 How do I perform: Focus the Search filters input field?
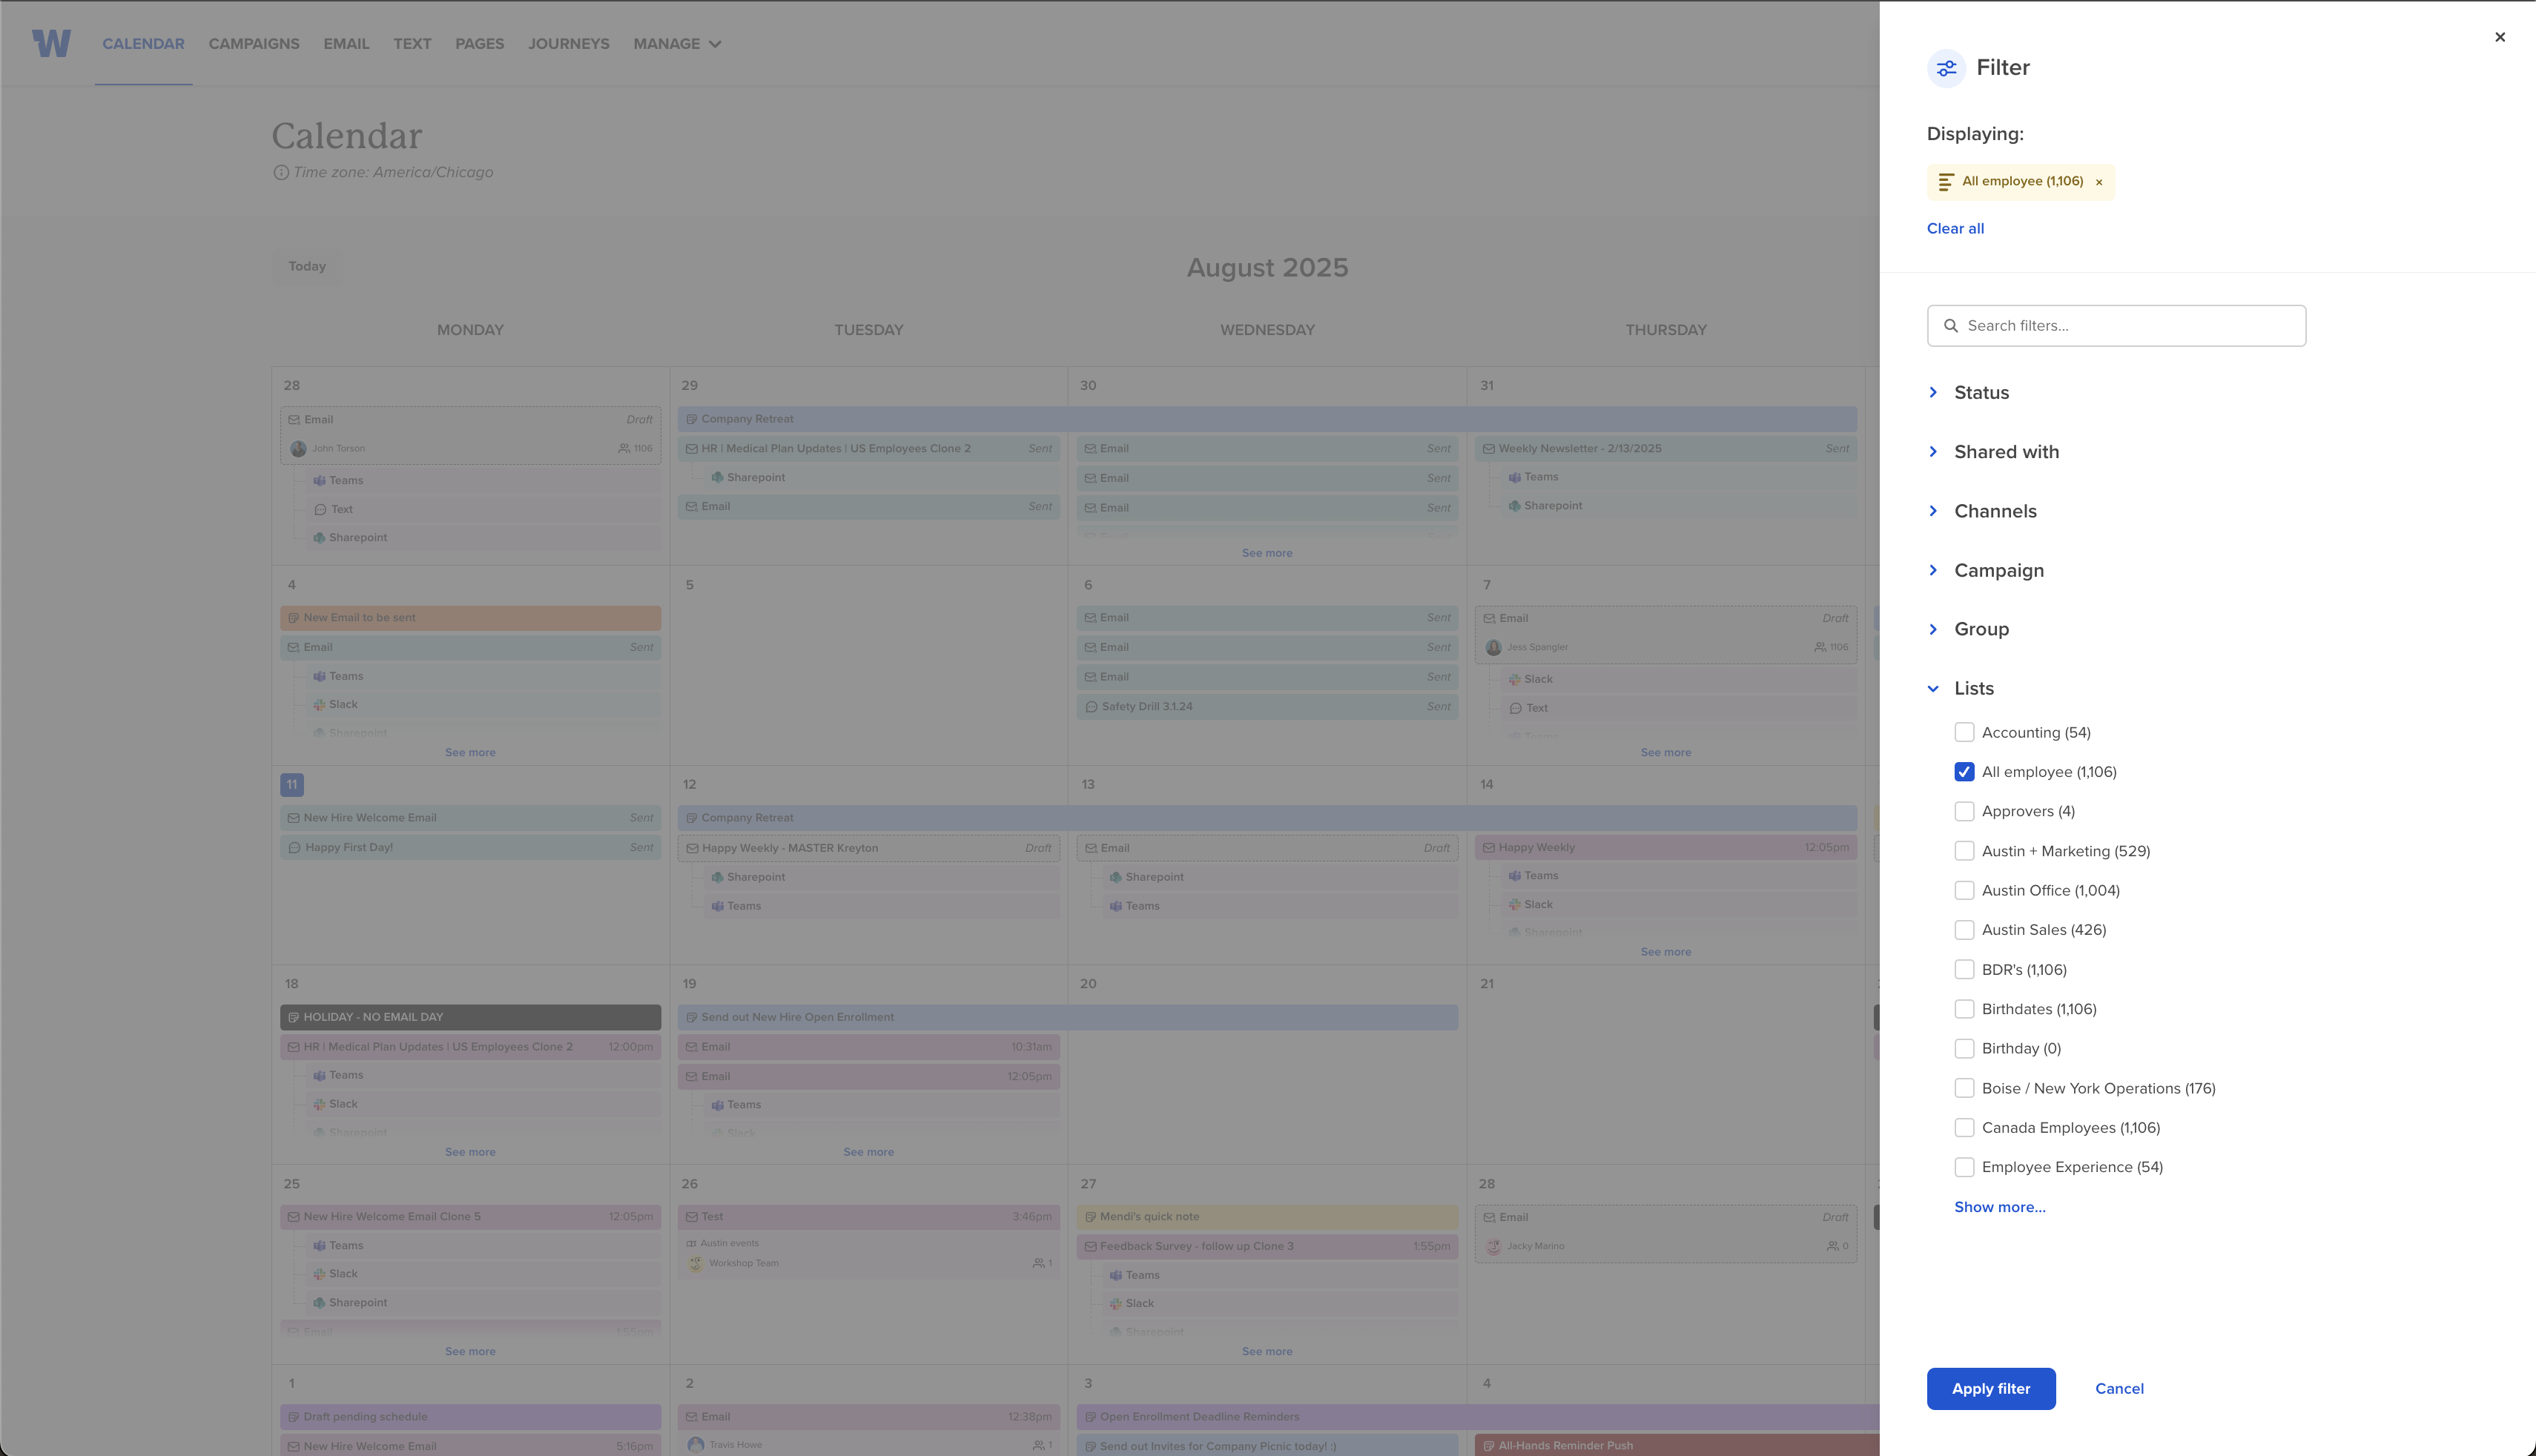[2116, 326]
